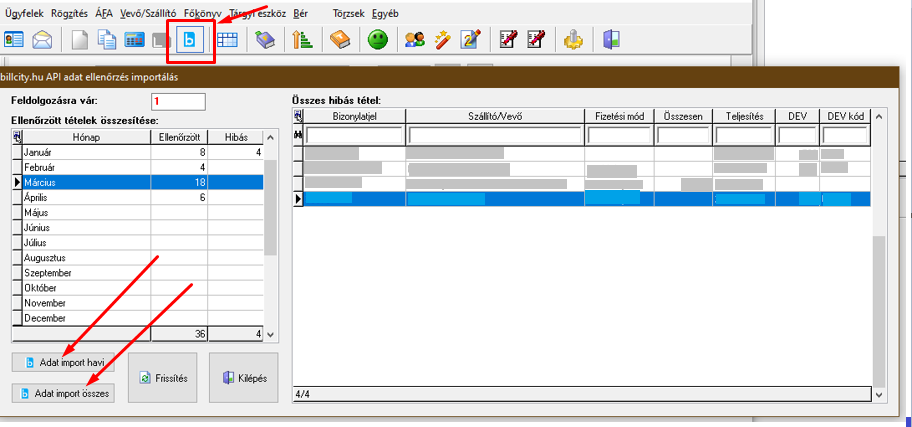The height and width of the screenshot is (427, 912).
Task: Click the Szállító/Vevő filter field
Action: point(494,135)
